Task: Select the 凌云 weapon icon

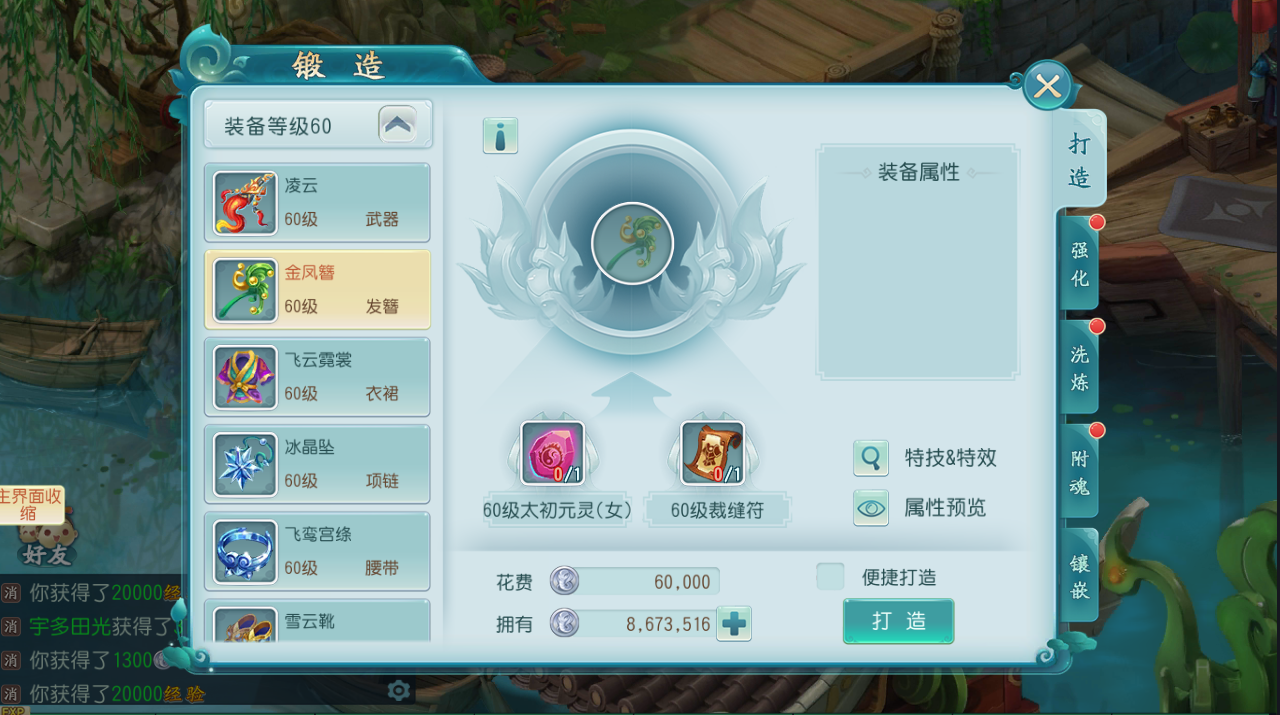Action: click(245, 202)
